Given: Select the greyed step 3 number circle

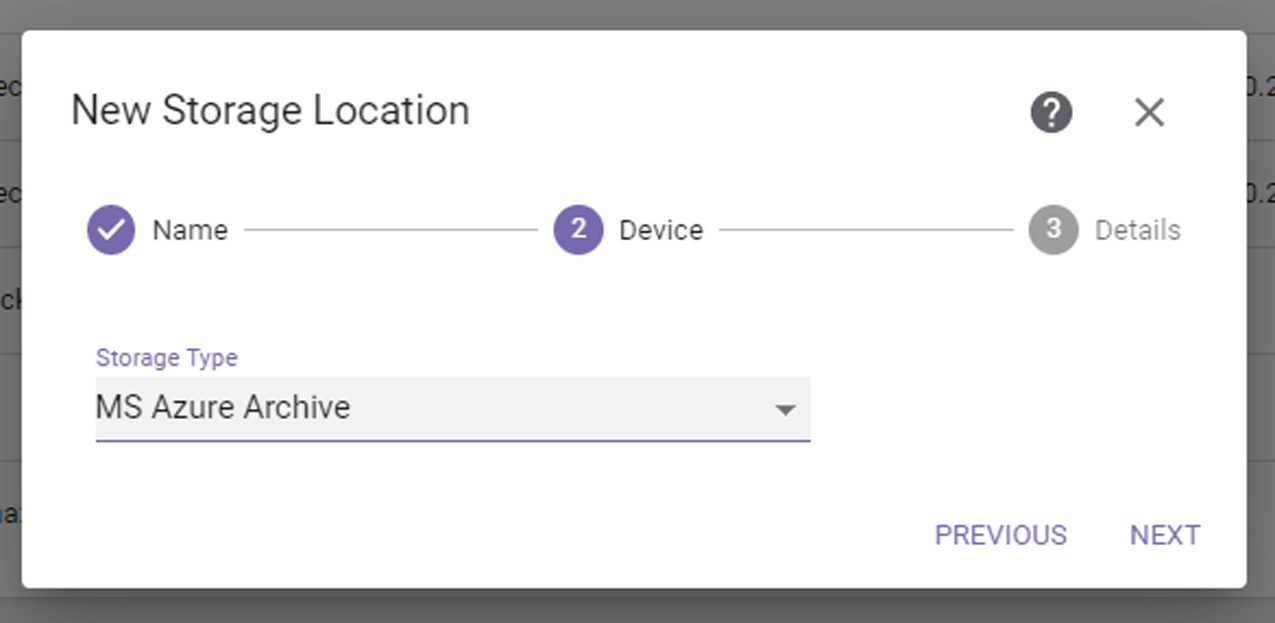Looking at the screenshot, I should [x=1053, y=230].
